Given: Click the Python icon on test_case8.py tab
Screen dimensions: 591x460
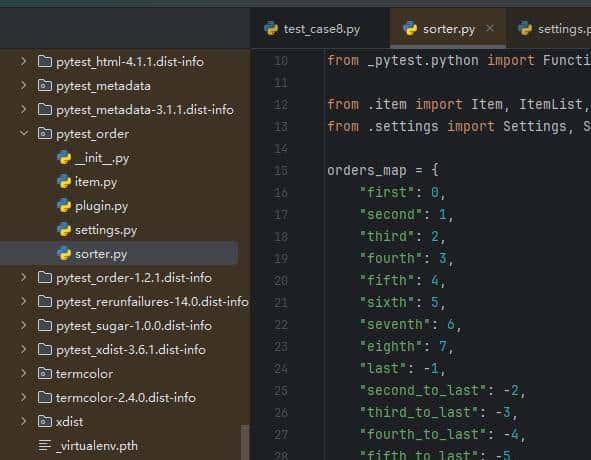Looking at the screenshot, I should click(271, 29).
